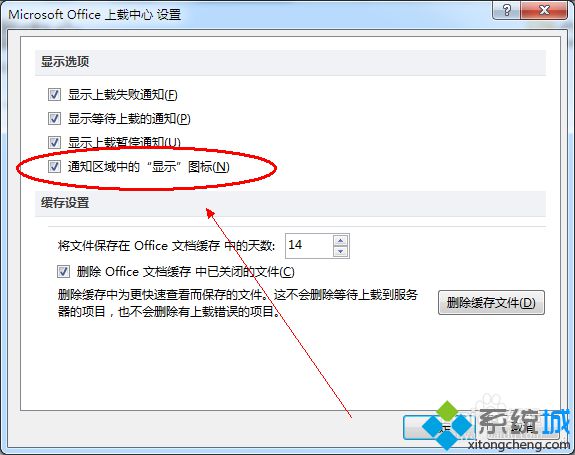Decrease cache days with the down arrow
575x455 pixels.
pyautogui.click(x=341, y=251)
